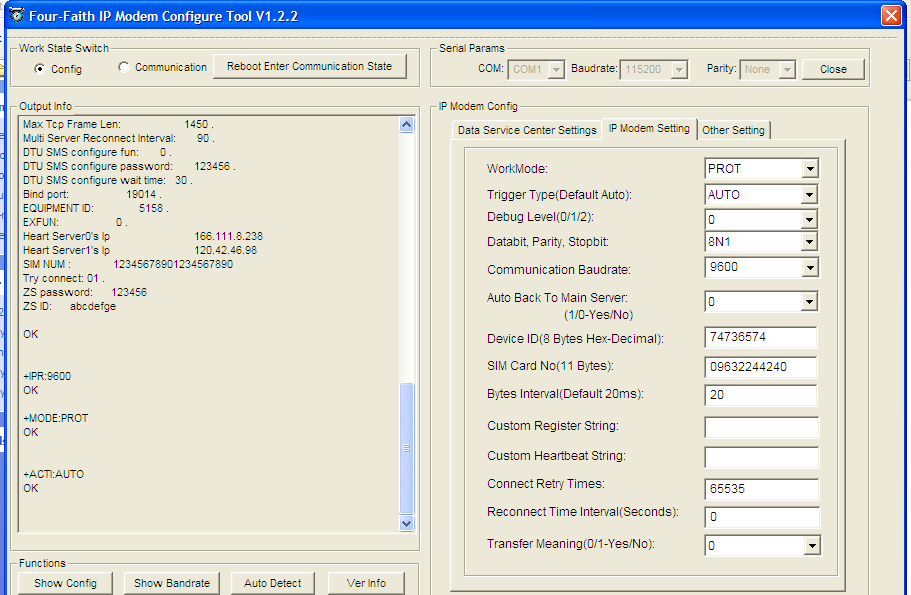Click the ZS password 123456 line
The width and height of the screenshot is (911, 595).
click(x=85, y=292)
